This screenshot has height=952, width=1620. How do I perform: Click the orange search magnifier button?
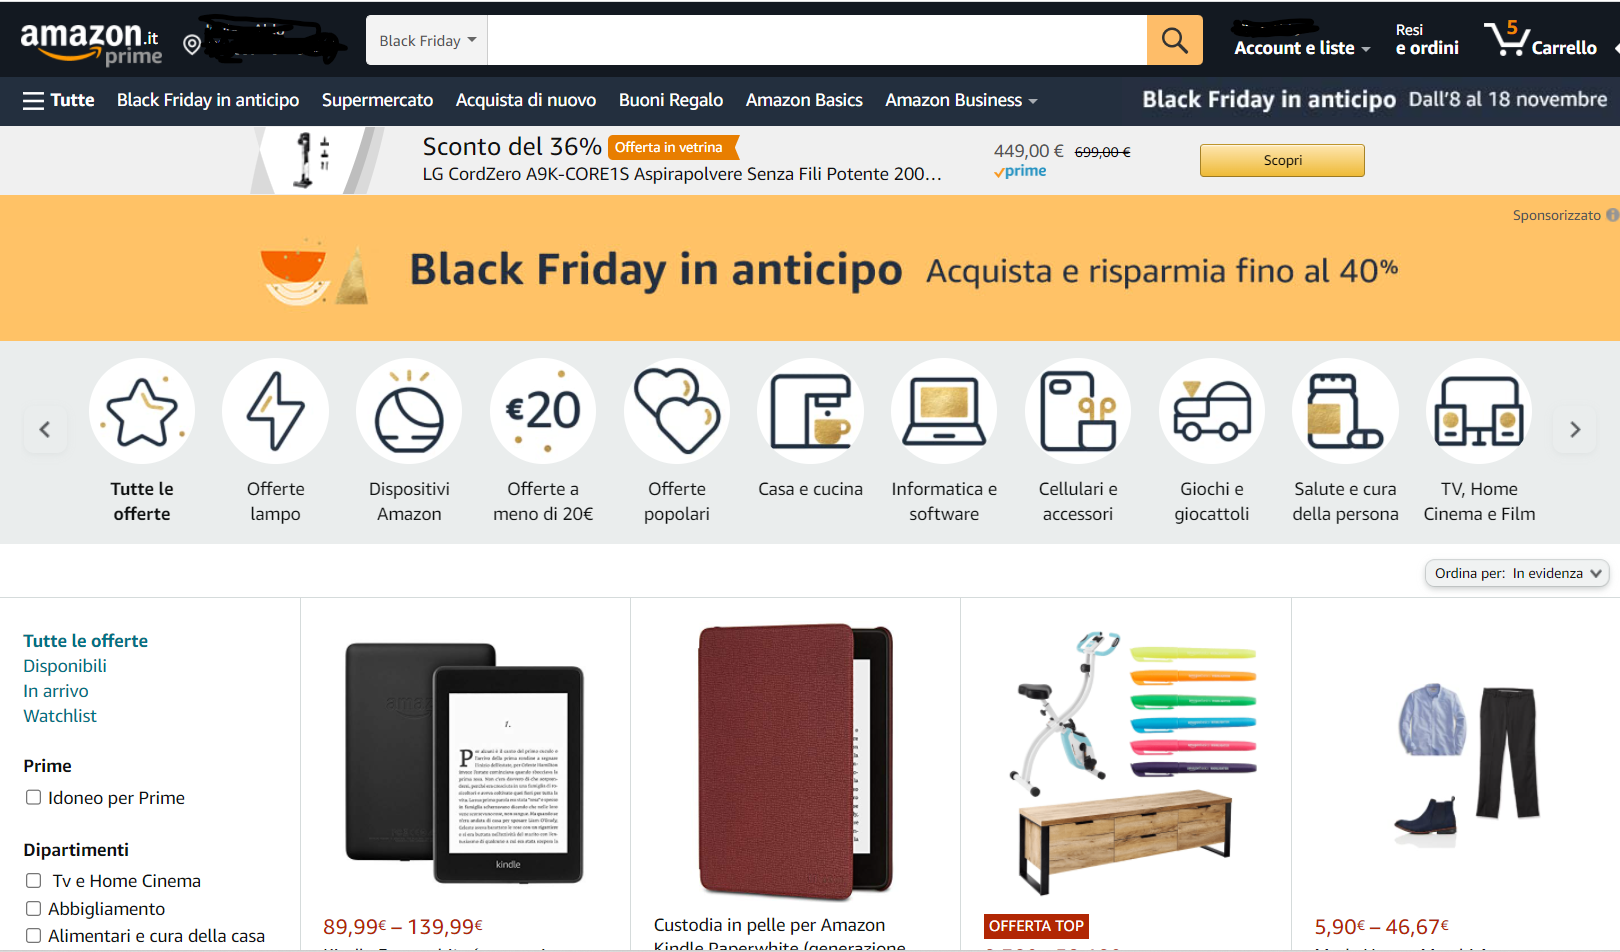(x=1174, y=41)
